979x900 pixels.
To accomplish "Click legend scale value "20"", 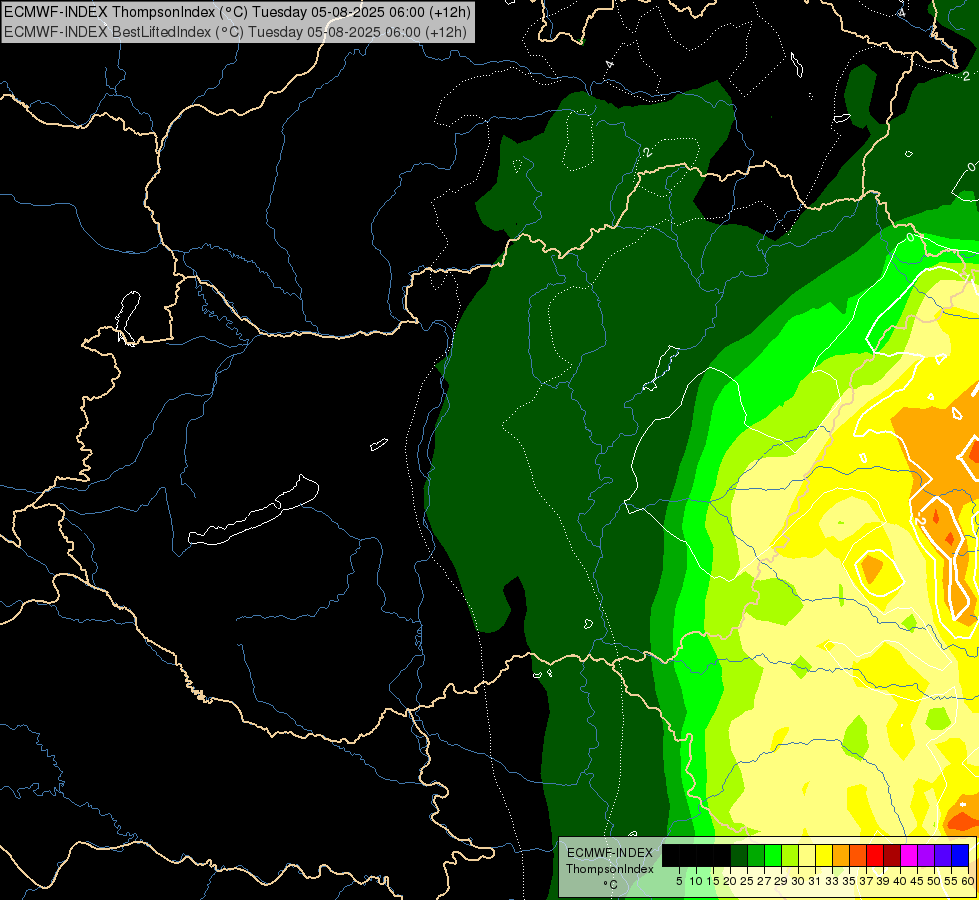I will coord(730,881).
